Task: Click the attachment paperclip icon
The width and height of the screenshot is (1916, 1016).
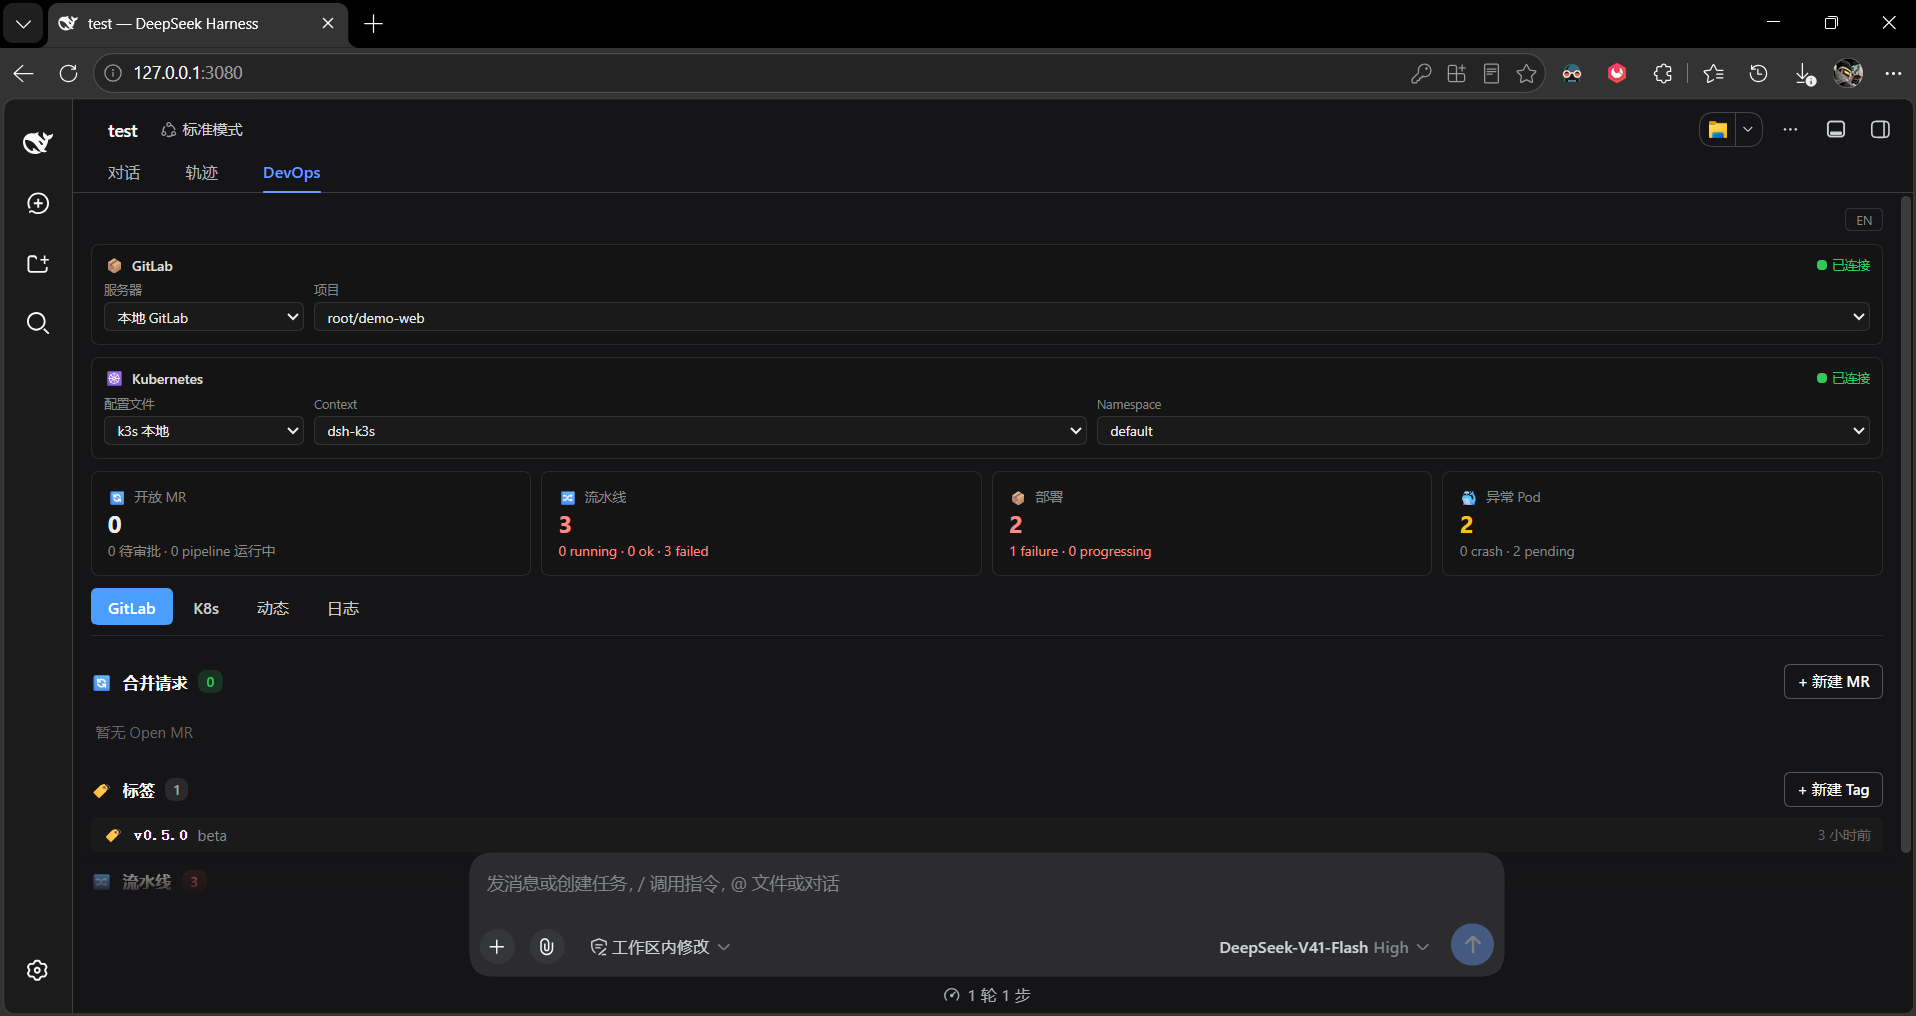Action: pos(546,946)
